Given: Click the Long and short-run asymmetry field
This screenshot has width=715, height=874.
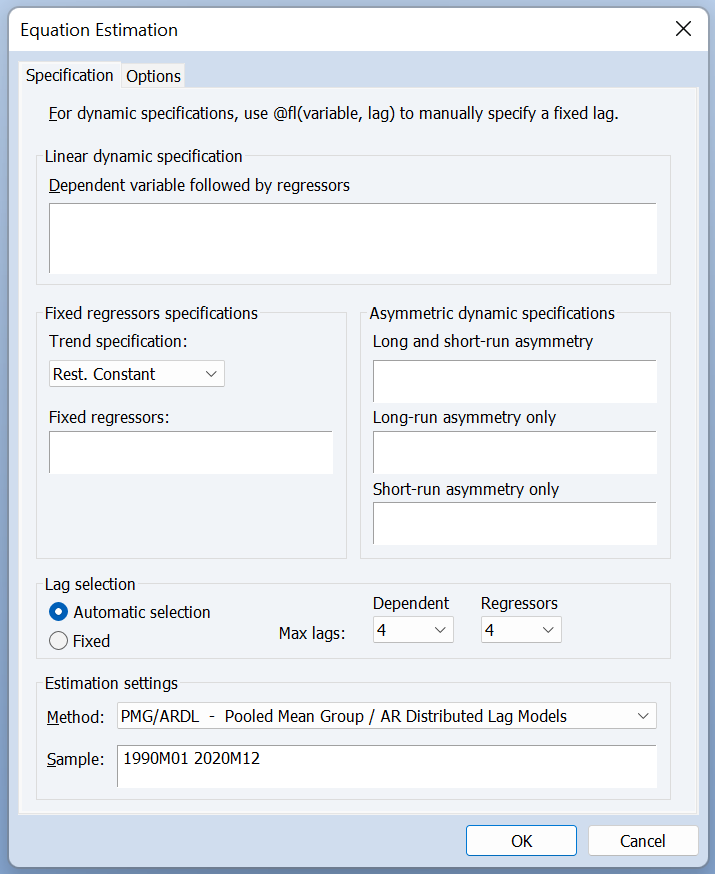Looking at the screenshot, I should (x=514, y=381).
